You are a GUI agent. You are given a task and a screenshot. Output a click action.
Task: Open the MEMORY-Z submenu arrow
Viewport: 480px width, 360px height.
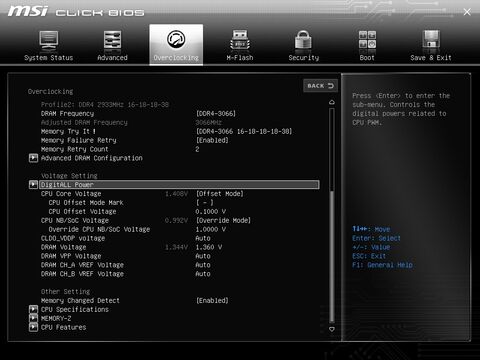tap(33, 318)
